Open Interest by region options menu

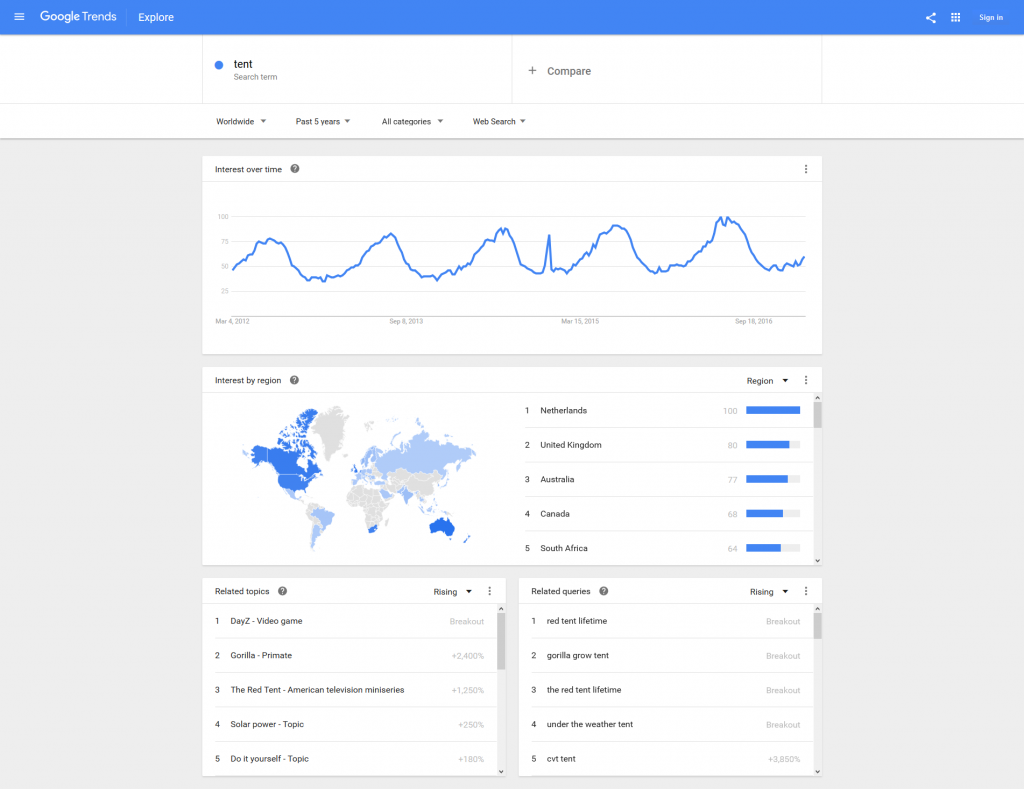(806, 380)
